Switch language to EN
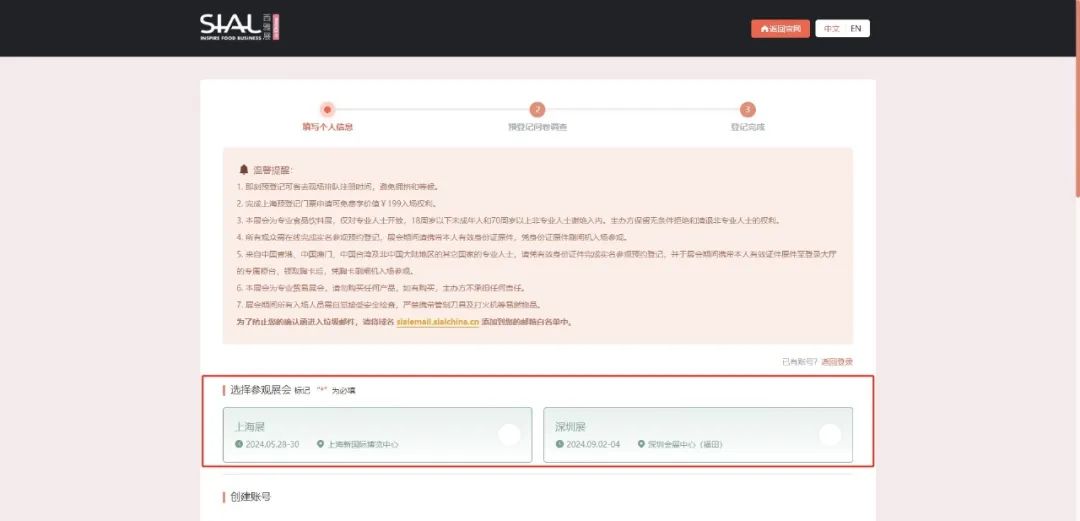The height and width of the screenshot is (521, 1080). [x=856, y=29]
